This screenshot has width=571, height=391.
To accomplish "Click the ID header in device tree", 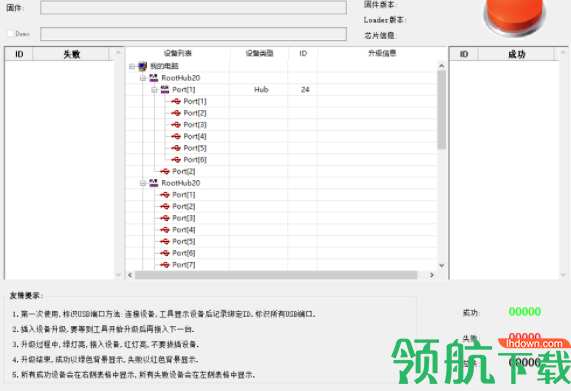I will point(303,54).
